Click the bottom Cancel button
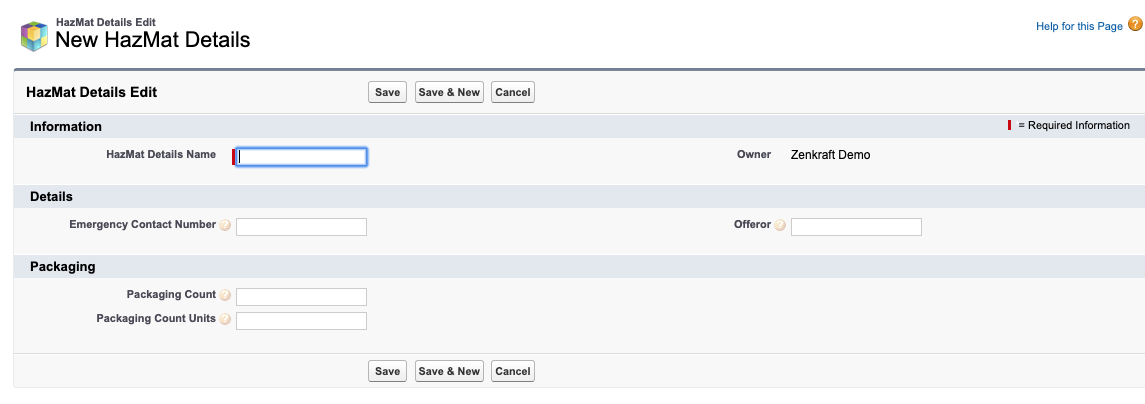Viewport: 1145px width, 404px height. click(513, 371)
